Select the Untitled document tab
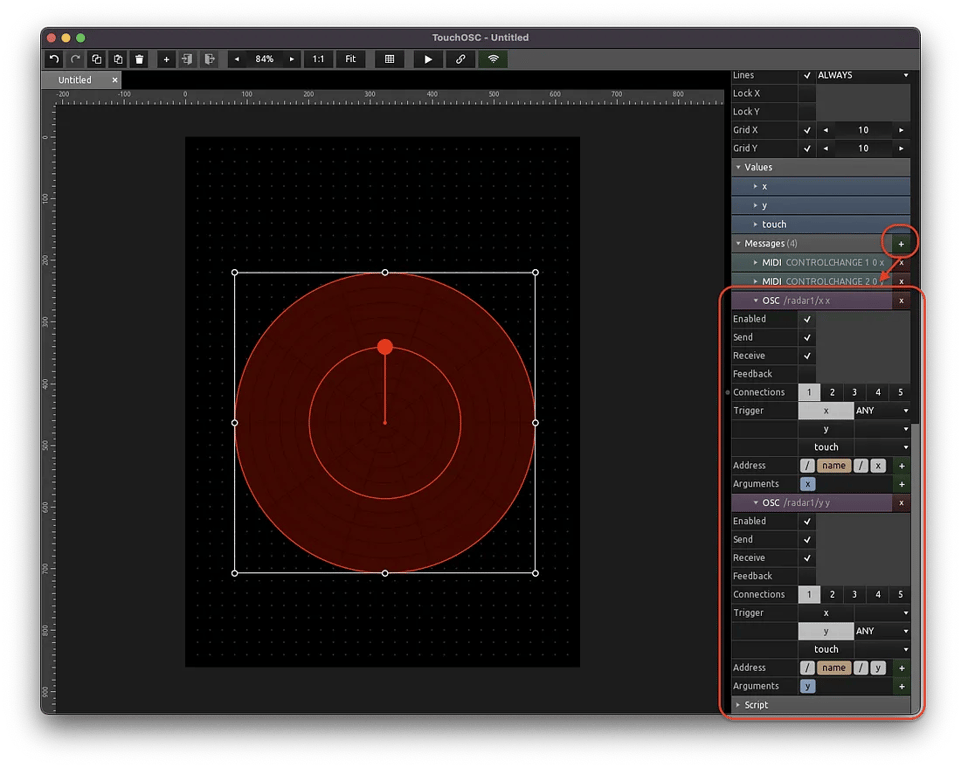Viewport: 961px width, 768px height. point(75,80)
